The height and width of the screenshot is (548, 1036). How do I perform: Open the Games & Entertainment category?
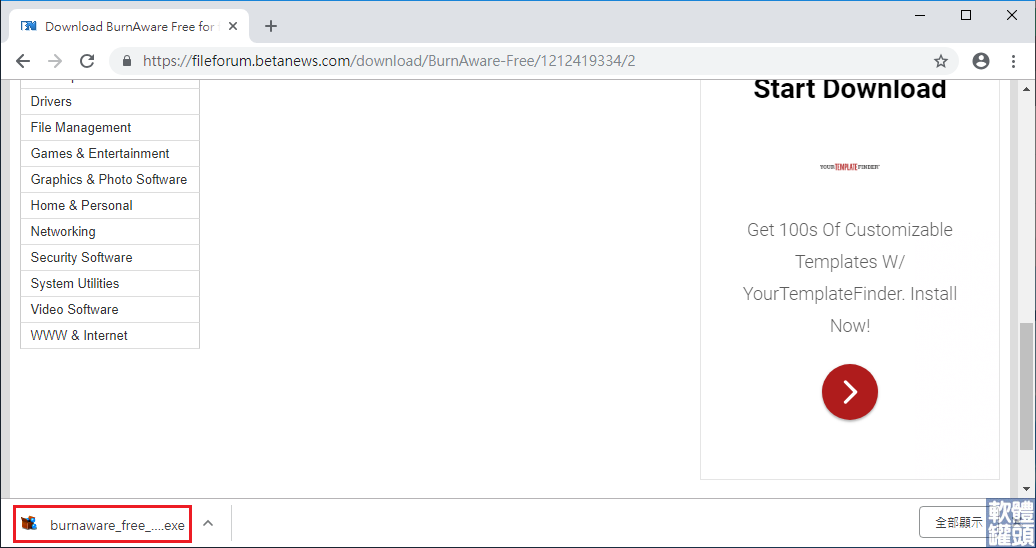click(110, 153)
